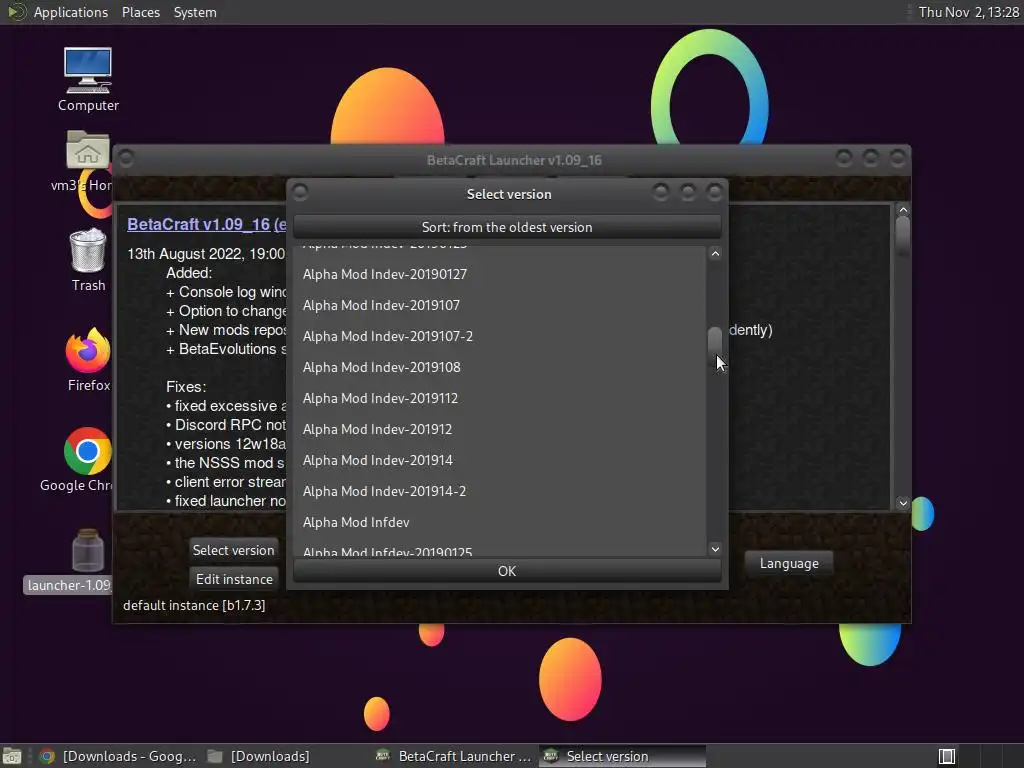
Task: Click the version list scrollbar thumb
Action: [715, 344]
